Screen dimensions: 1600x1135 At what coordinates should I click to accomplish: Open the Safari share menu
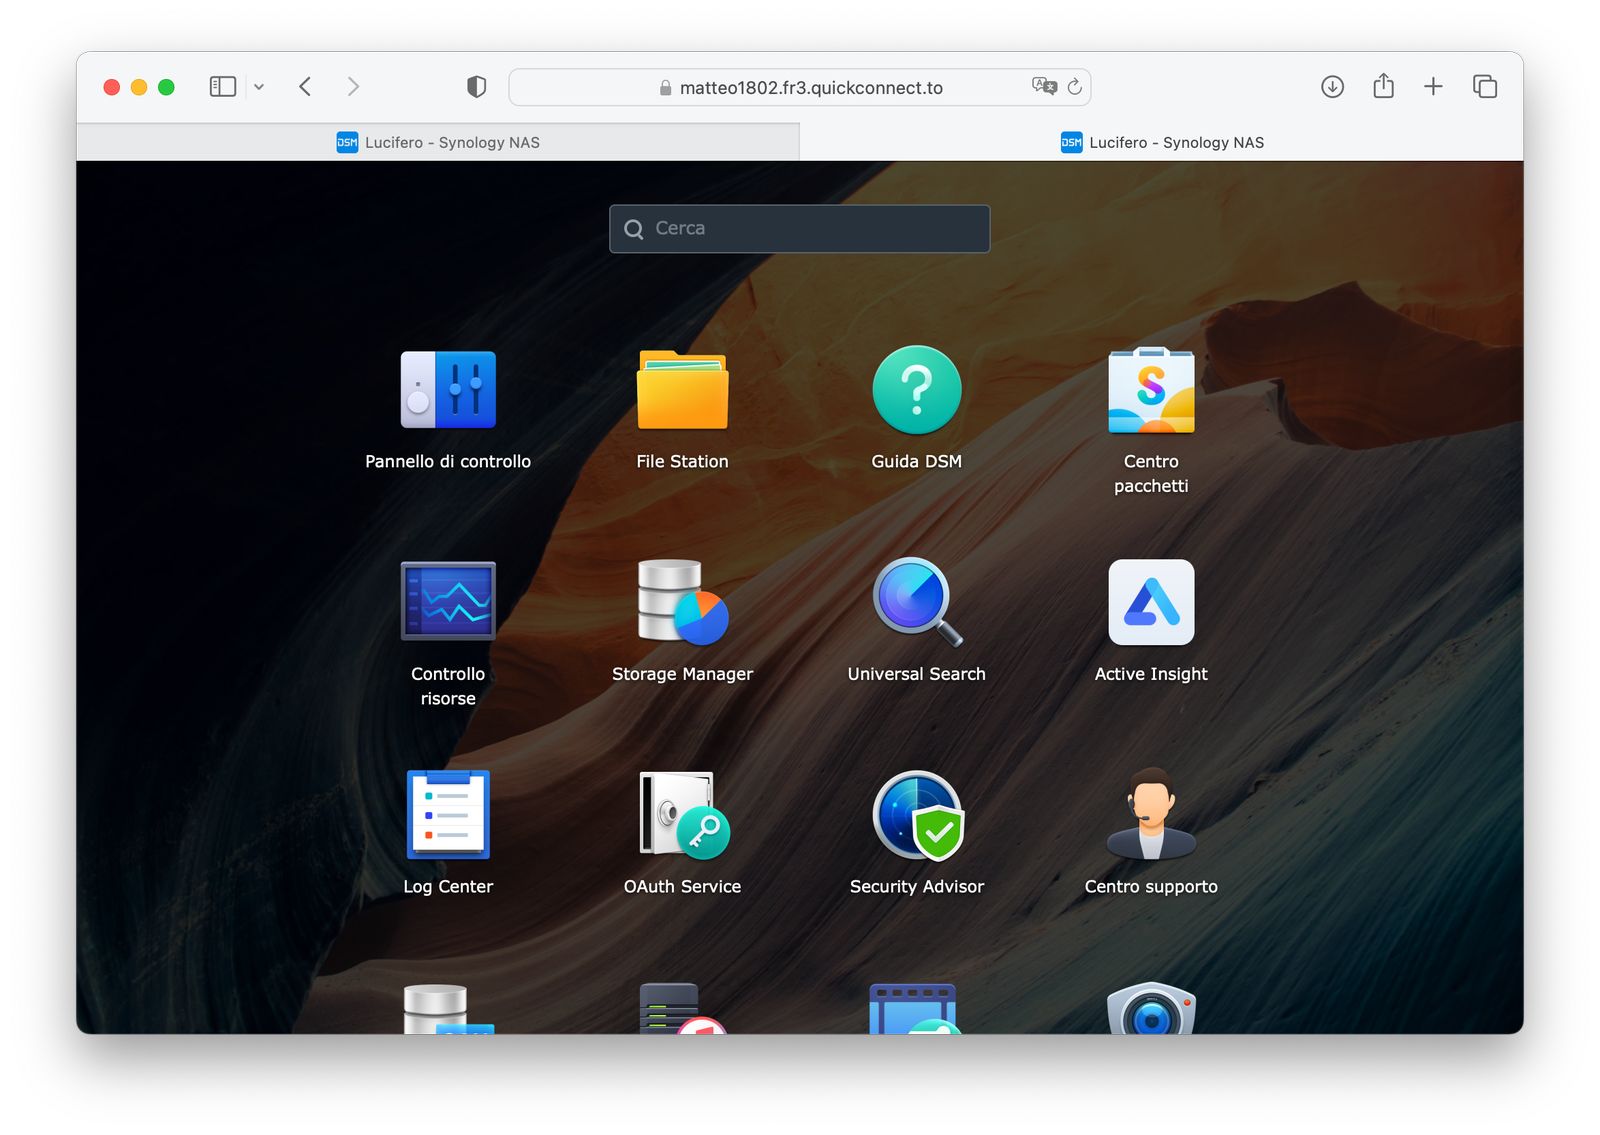[x=1383, y=86]
